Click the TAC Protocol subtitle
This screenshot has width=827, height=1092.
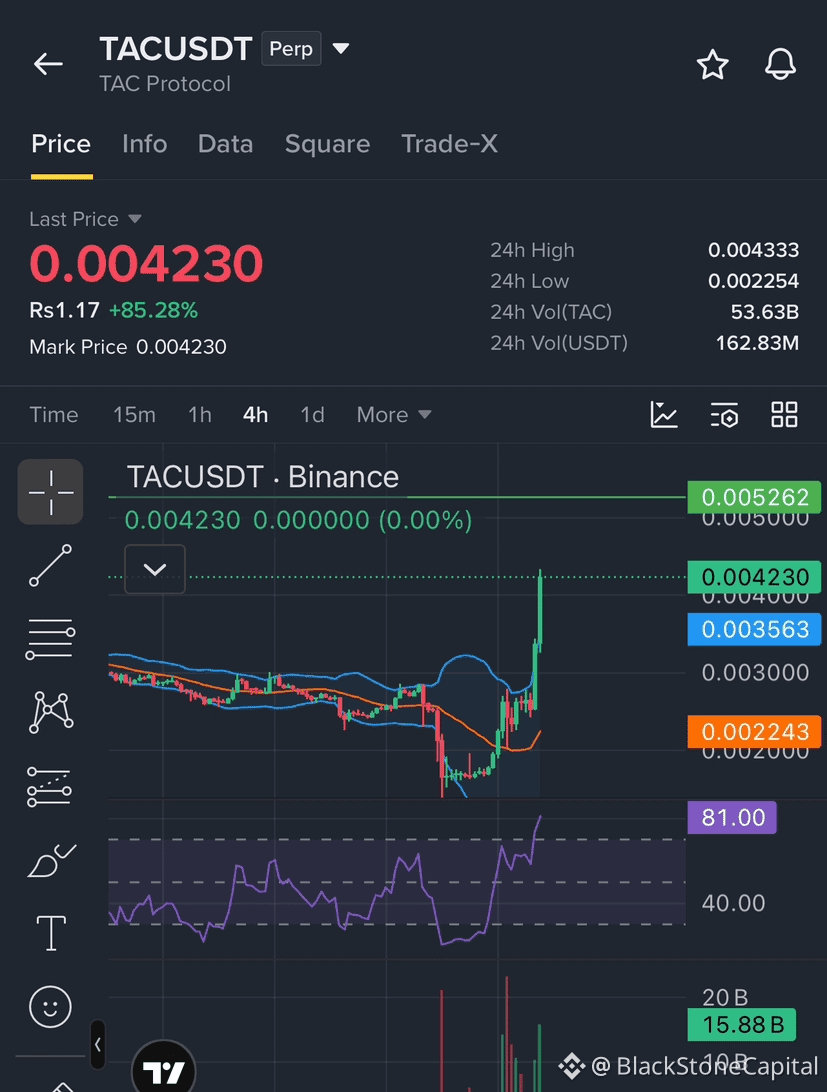pyautogui.click(x=165, y=84)
